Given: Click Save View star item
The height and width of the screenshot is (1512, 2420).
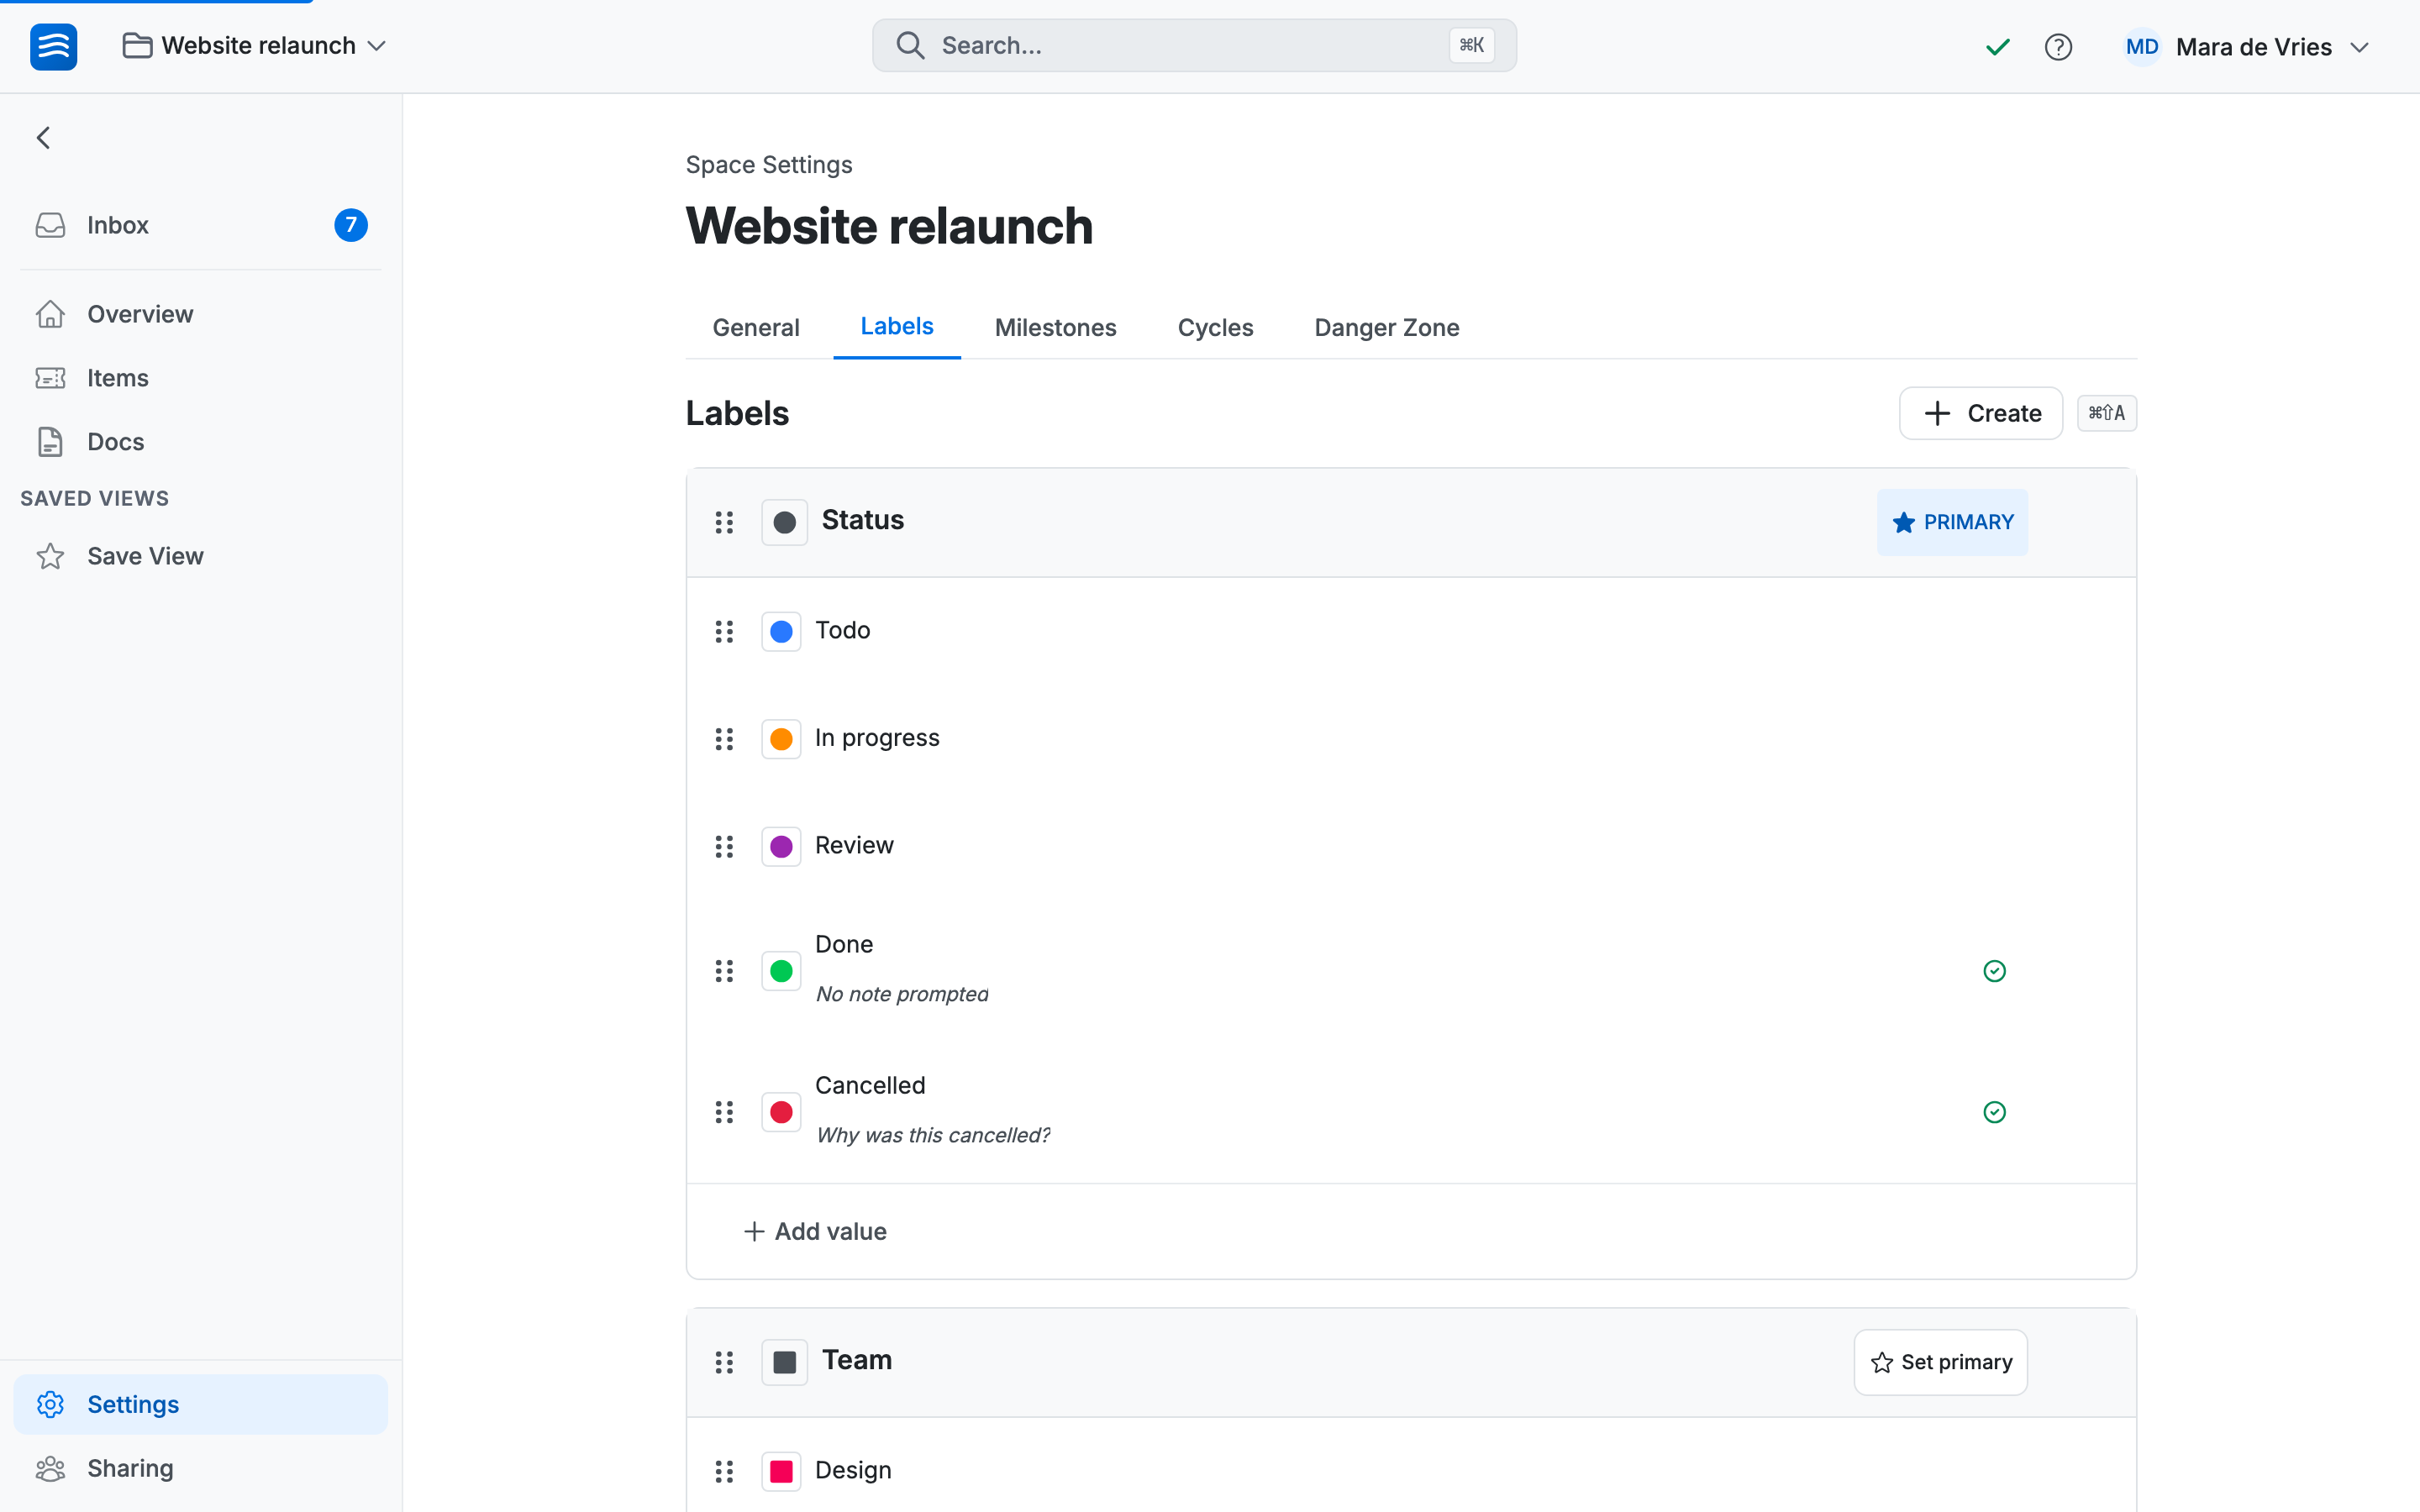Looking at the screenshot, I should 201,556.
